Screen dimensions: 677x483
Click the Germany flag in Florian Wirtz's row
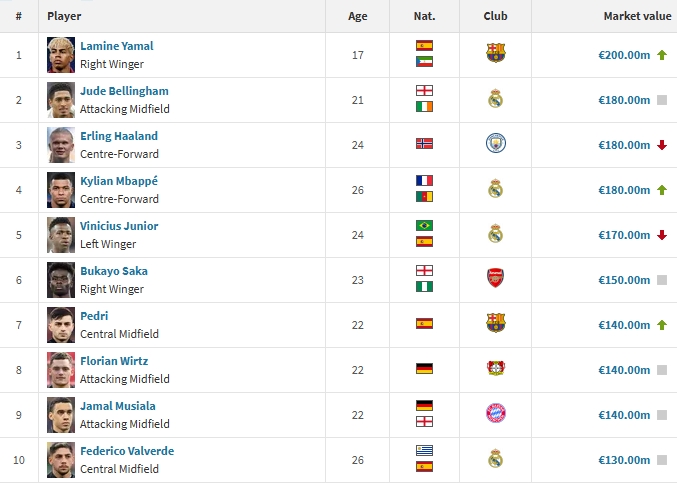pyautogui.click(x=424, y=369)
